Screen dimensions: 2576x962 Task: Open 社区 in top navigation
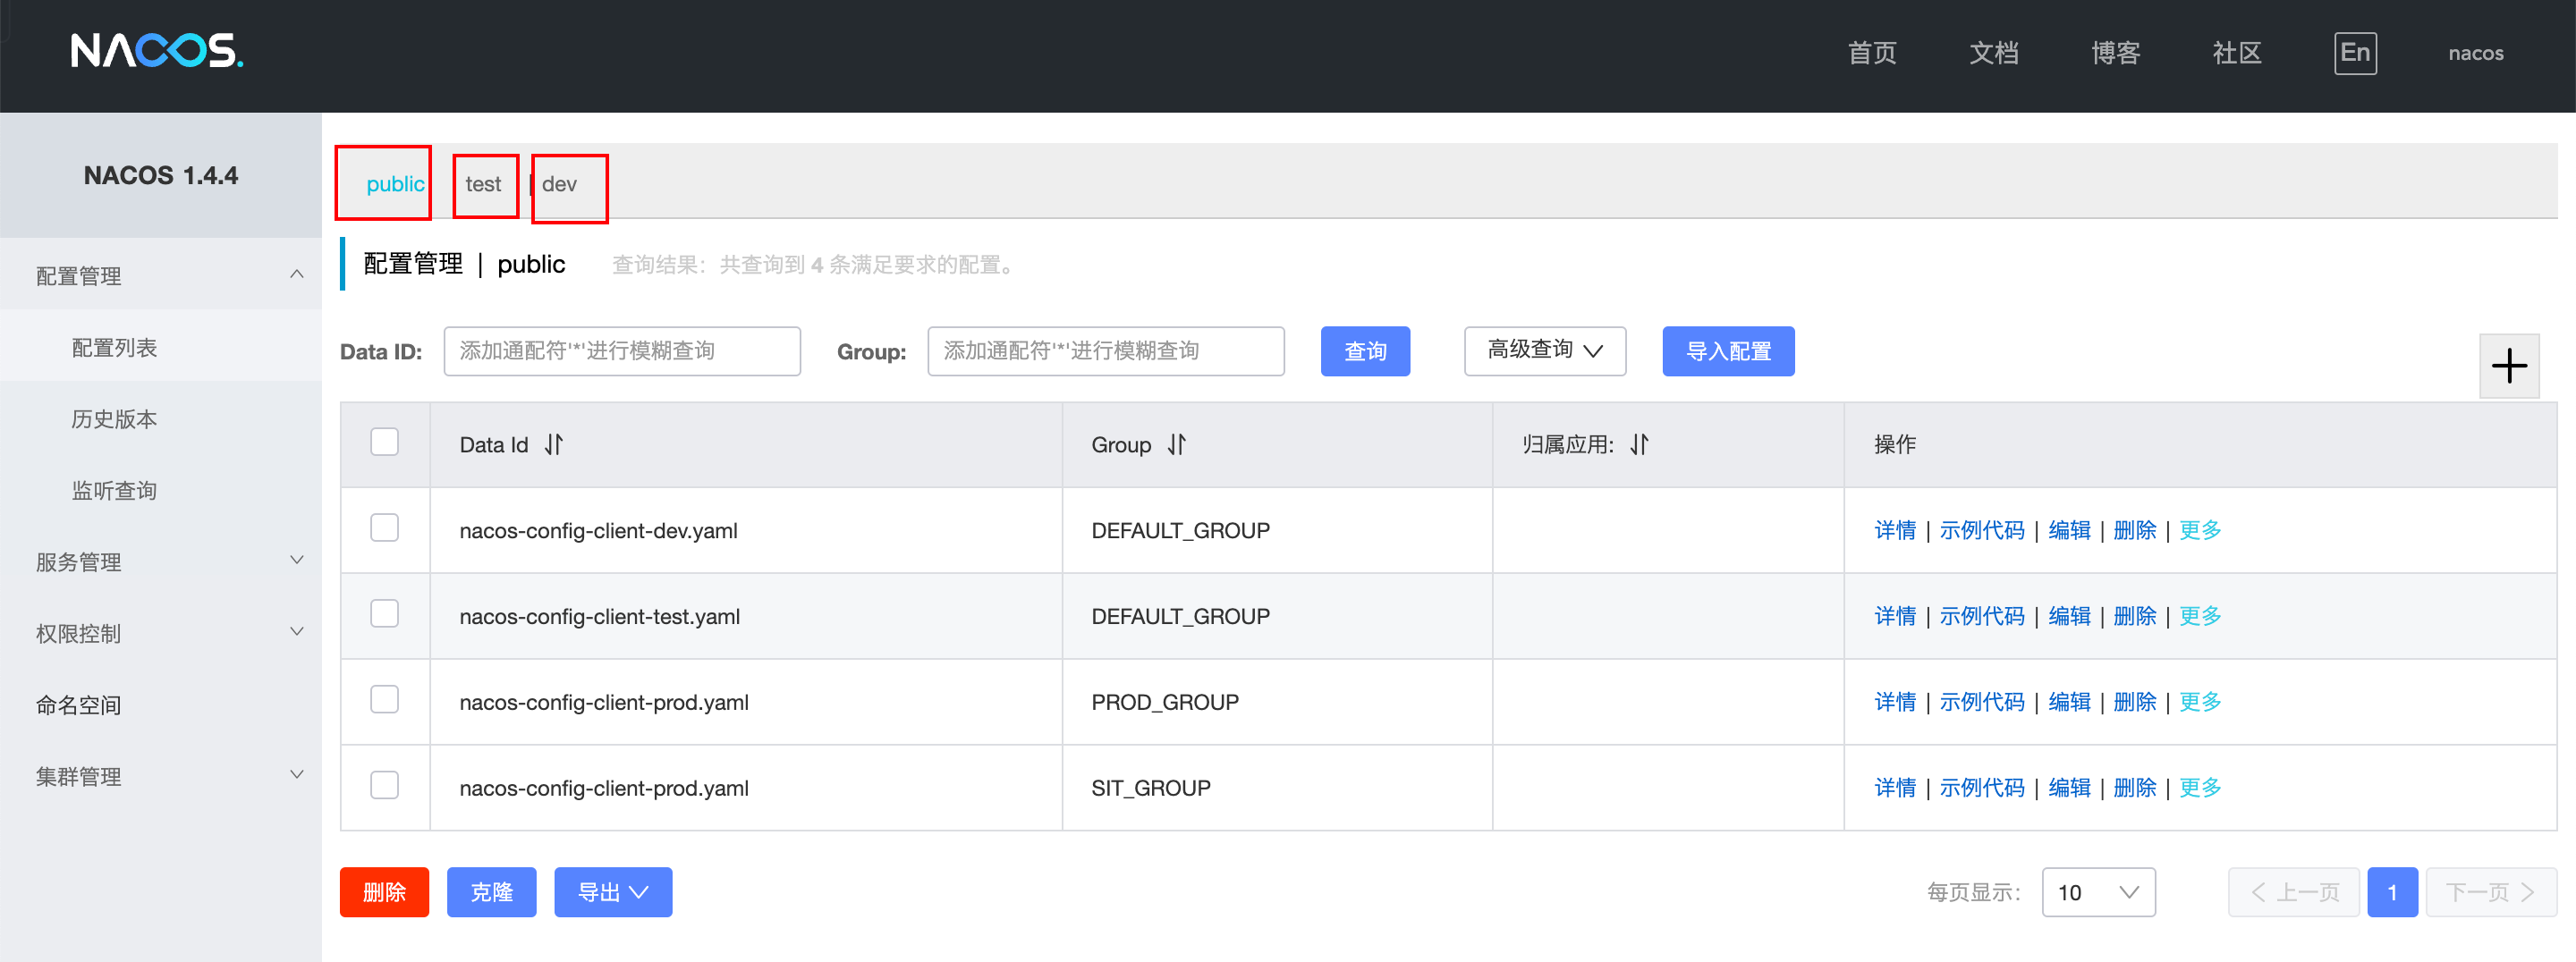pyautogui.click(x=2237, y=53)
